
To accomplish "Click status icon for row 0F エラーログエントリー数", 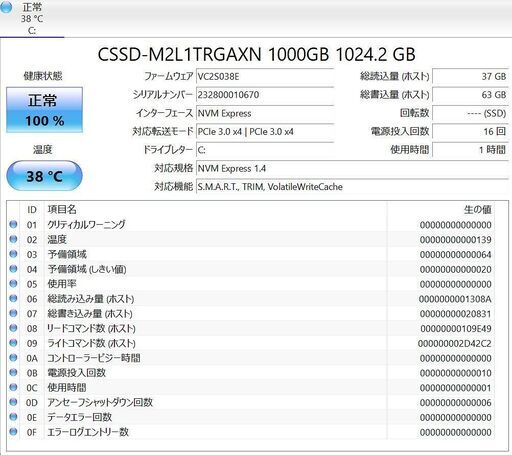I will tap(13, 432).
